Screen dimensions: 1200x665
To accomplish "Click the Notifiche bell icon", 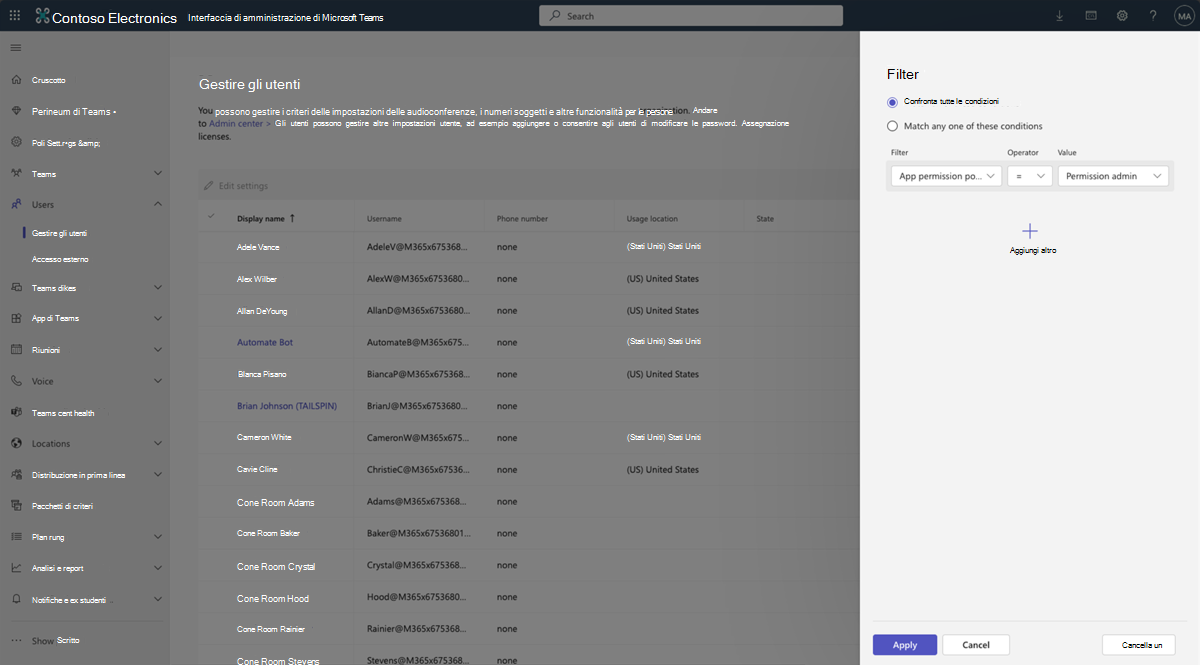I will pyautogui.click(x=16, y=600).
